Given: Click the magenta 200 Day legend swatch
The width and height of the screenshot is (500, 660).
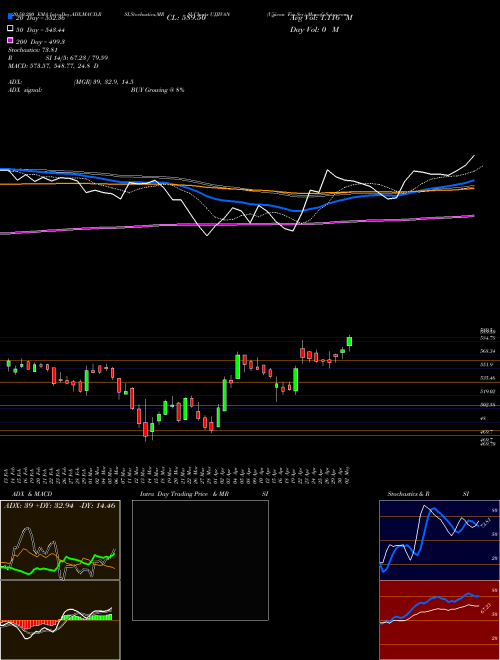Looking at the screenshot, I should coord(10,41).
